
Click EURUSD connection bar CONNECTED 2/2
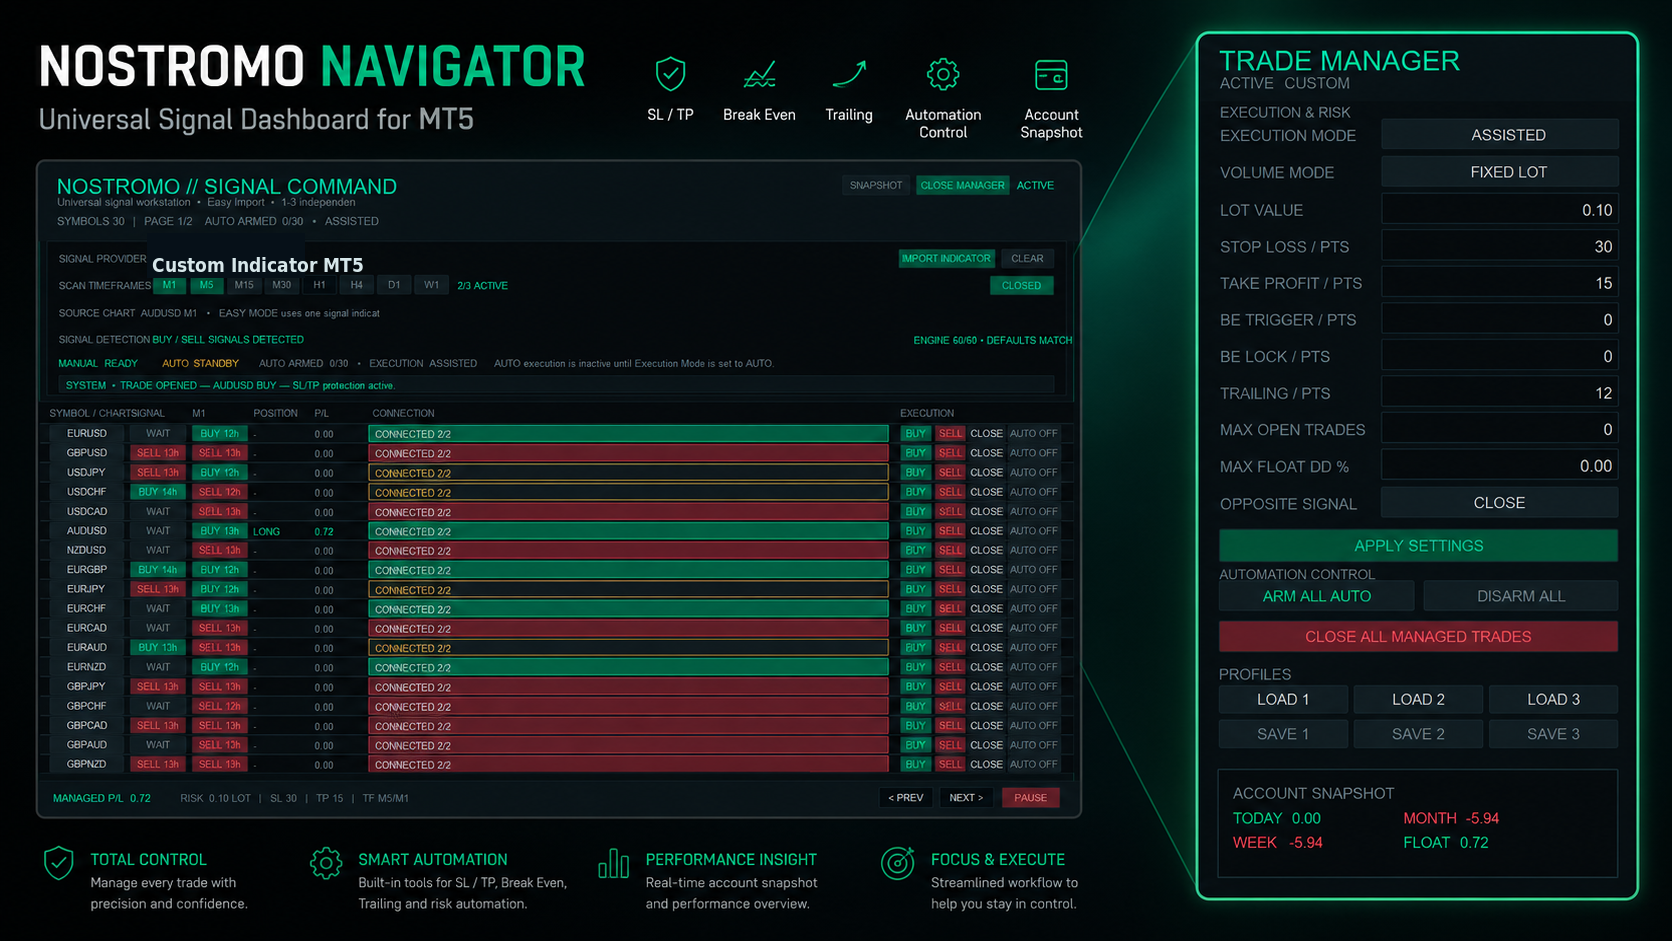click(628, 434)
